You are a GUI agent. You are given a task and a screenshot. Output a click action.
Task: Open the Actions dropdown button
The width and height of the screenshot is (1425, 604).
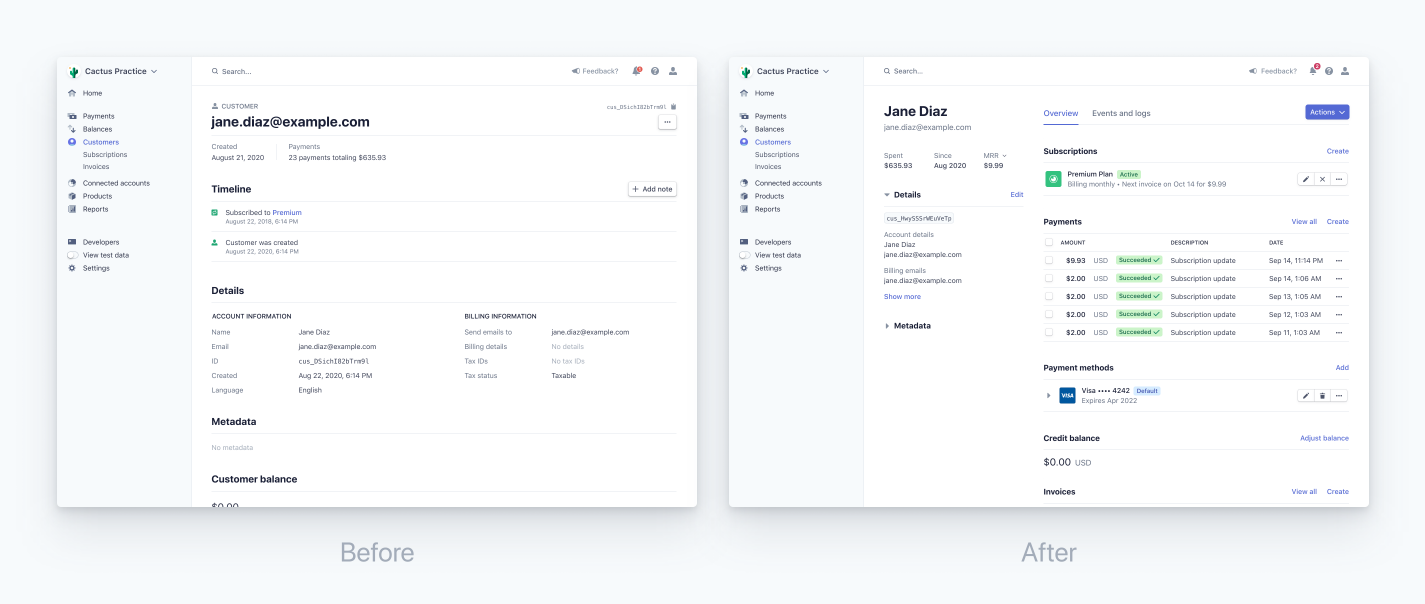click(1327, 112)
